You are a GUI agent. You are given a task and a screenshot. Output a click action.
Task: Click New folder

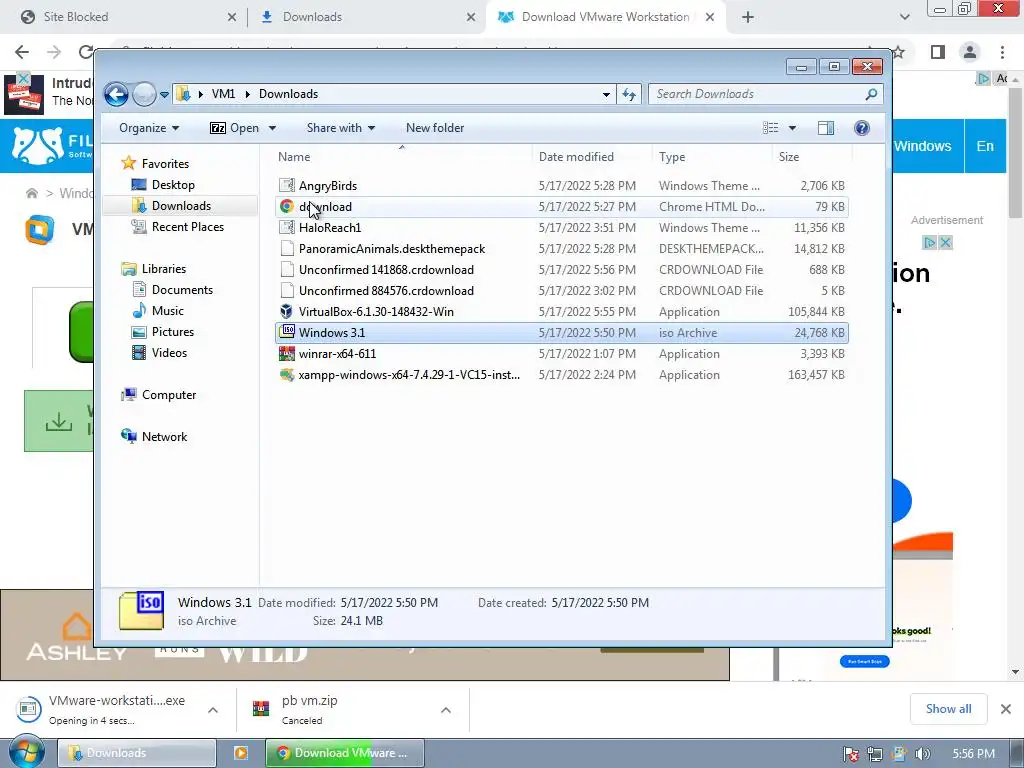pyautogui.click(x=435, y=128)
